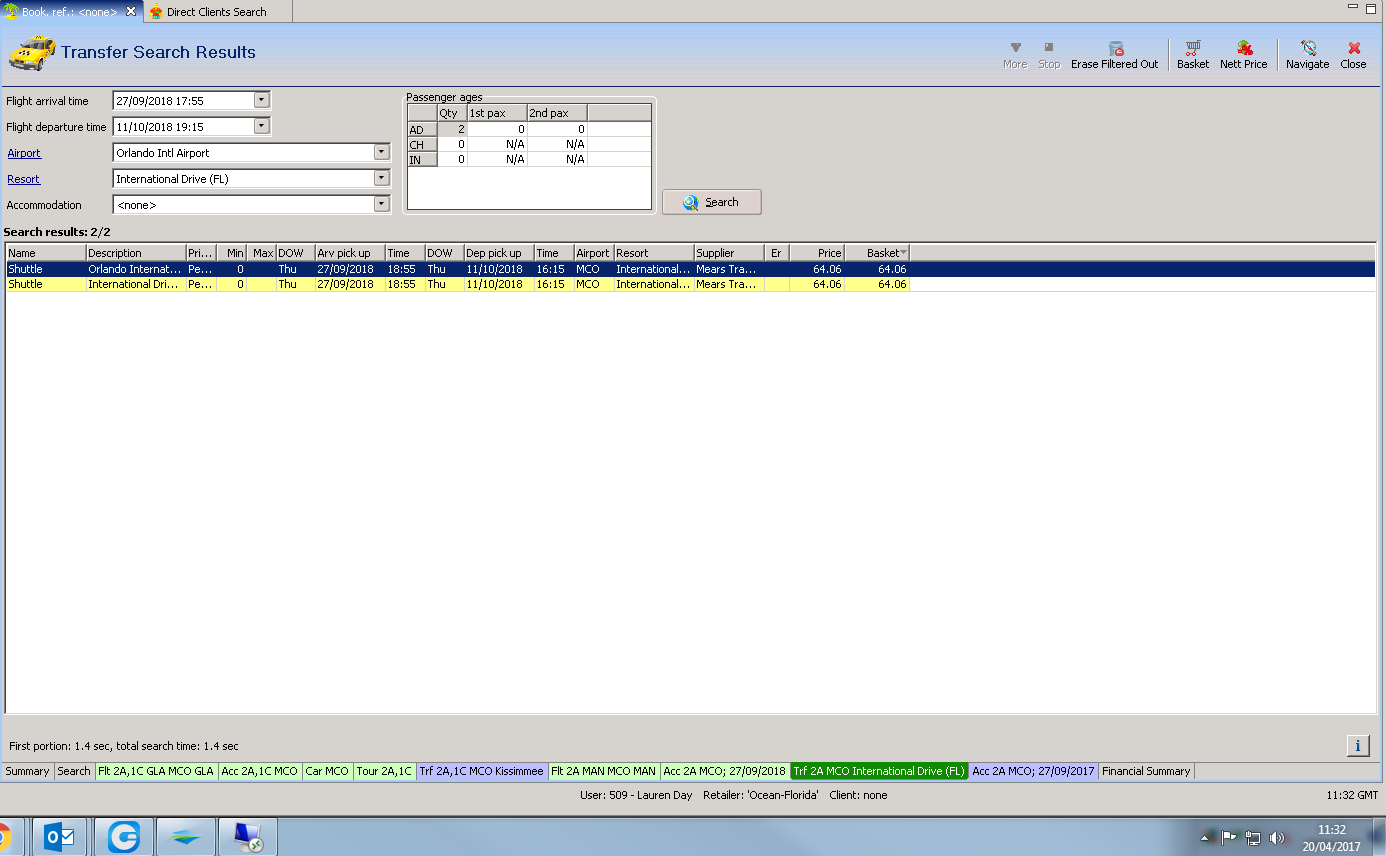Viewport: 1386px width, 856px height.
Task: Follow the Airport link label
Action: tap(24, 153)
